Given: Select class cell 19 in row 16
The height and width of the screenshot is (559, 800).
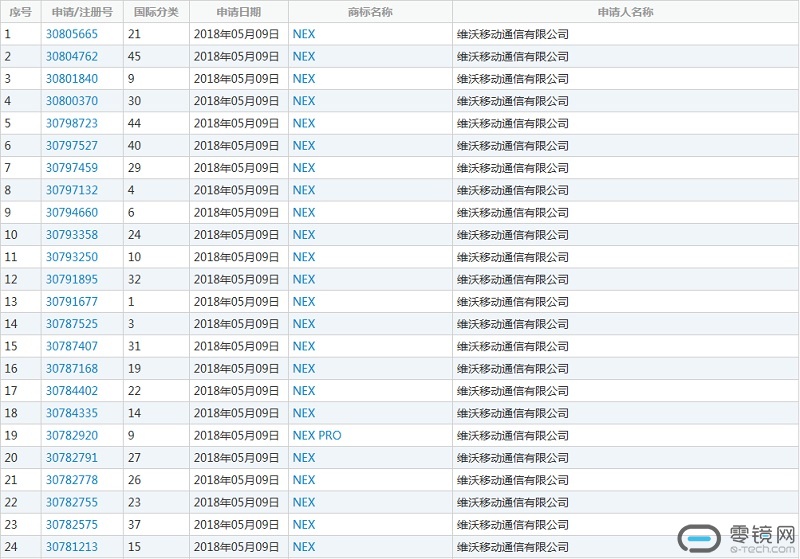Looking at the screenshot, I should [156, 369].
